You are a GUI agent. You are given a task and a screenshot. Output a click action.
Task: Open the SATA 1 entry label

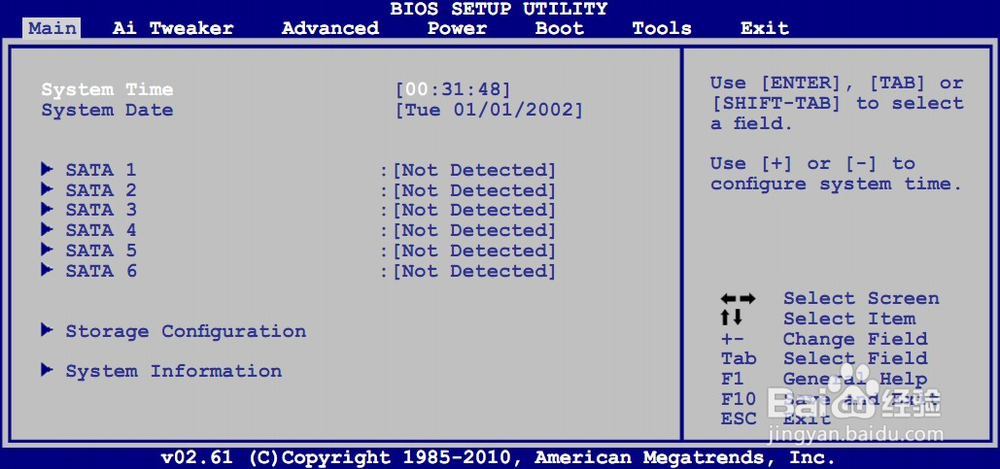tap(101, 170)
